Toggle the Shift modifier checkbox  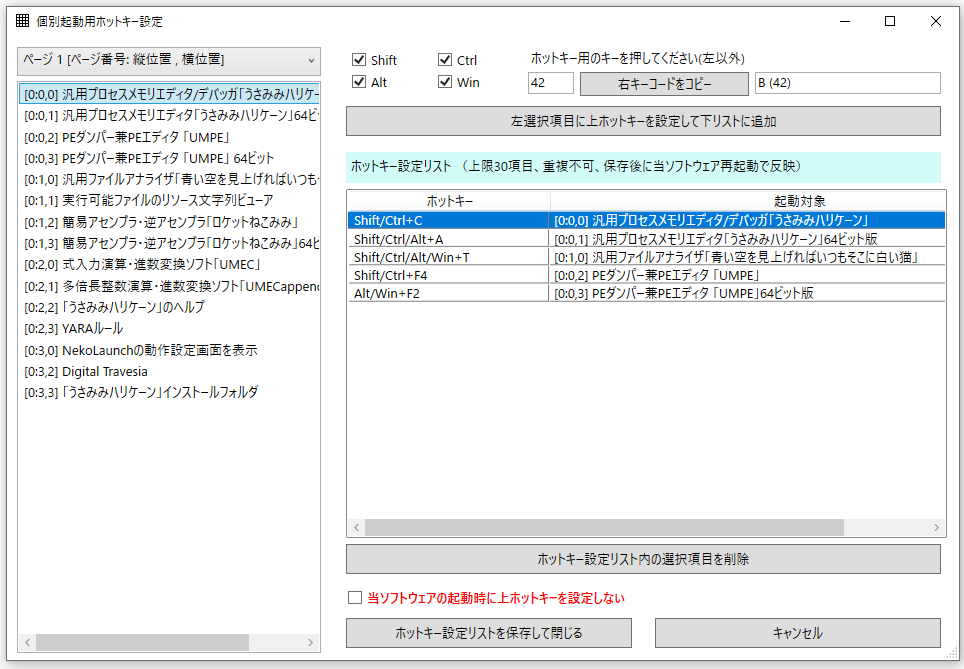[359, 60]
